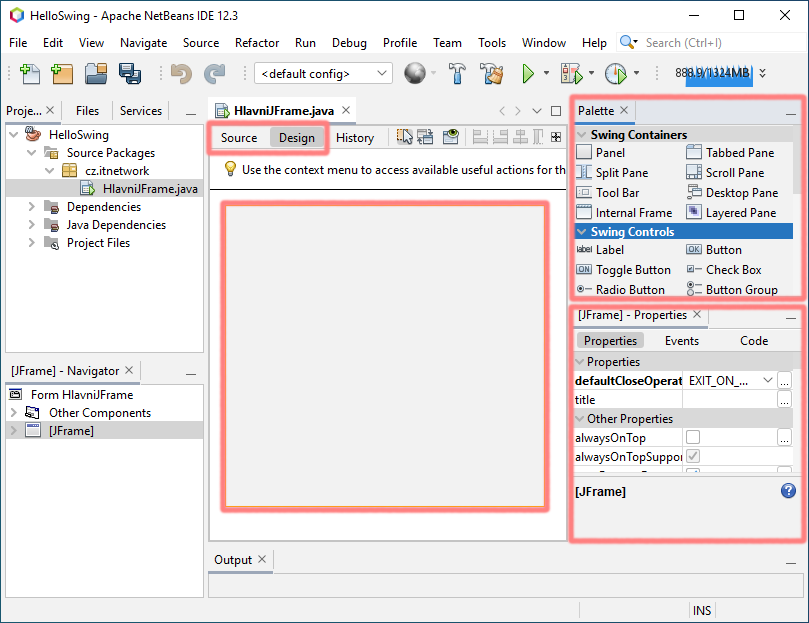The height and width of the screenshot is (623, 809).
Task: Expand the Java Dependencies node
Action: point(31,225)
